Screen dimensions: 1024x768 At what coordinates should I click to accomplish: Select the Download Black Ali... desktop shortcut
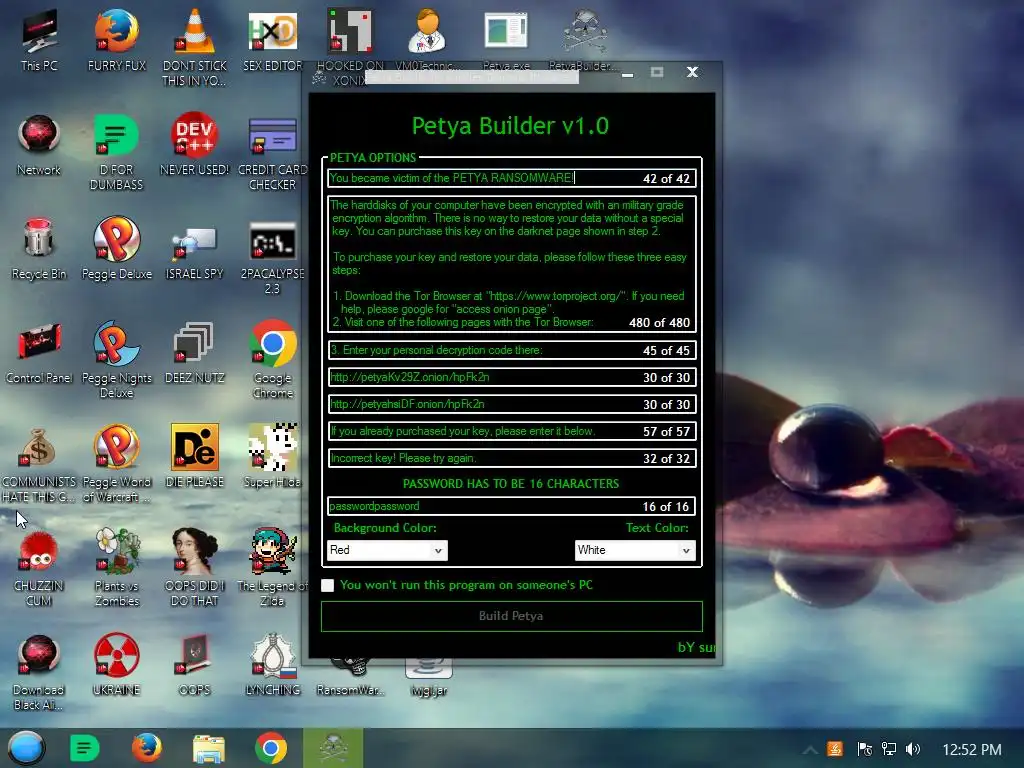click(x=39, y=672)
